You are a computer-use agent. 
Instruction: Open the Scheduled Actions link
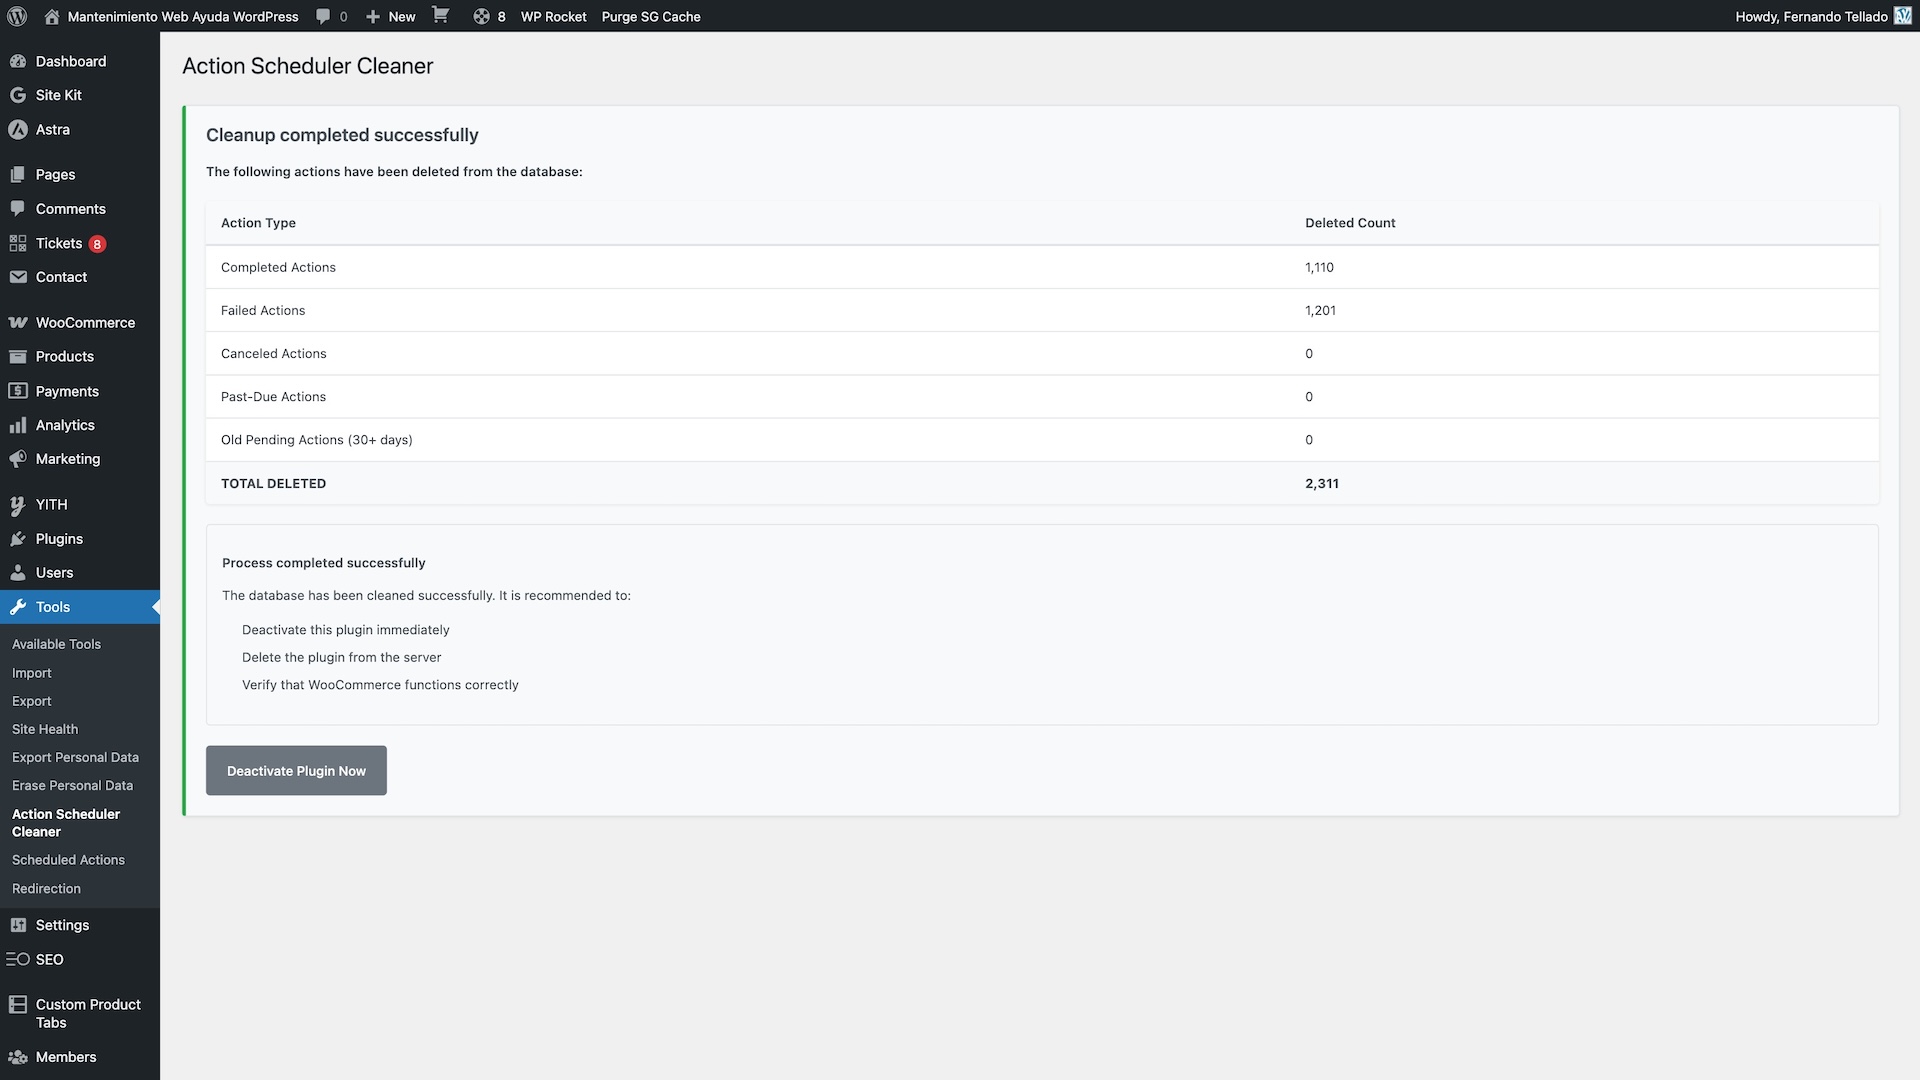(x=68, y=859)
